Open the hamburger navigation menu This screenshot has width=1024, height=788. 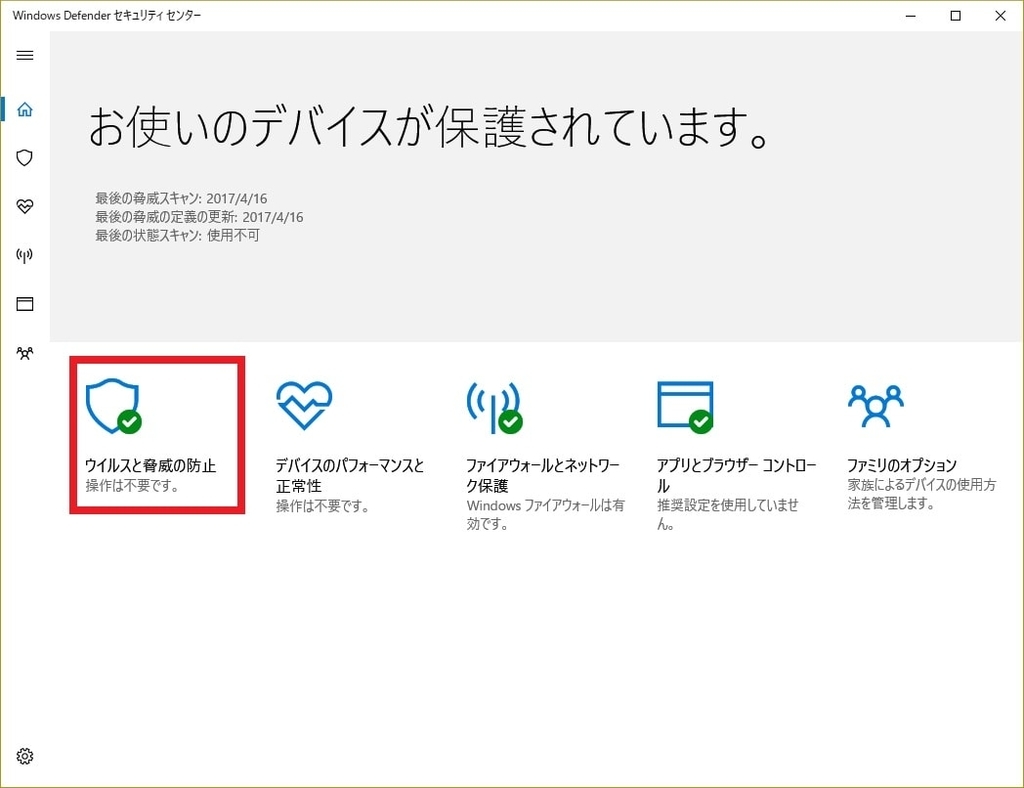click(25, 55)
